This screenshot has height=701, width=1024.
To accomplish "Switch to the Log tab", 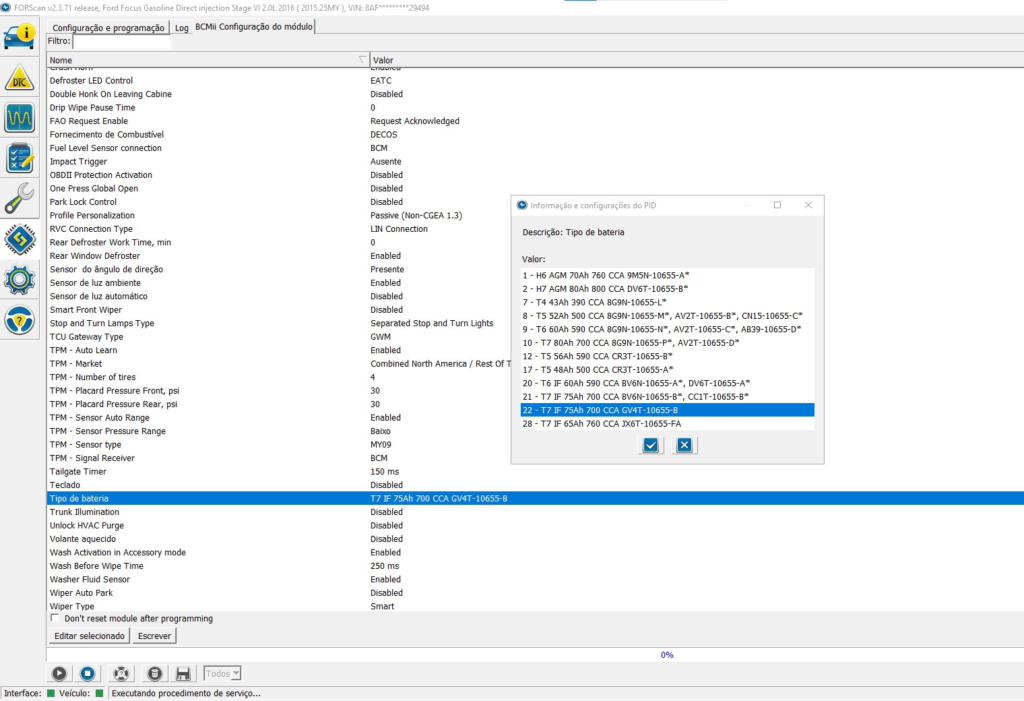I will point(182,27).
